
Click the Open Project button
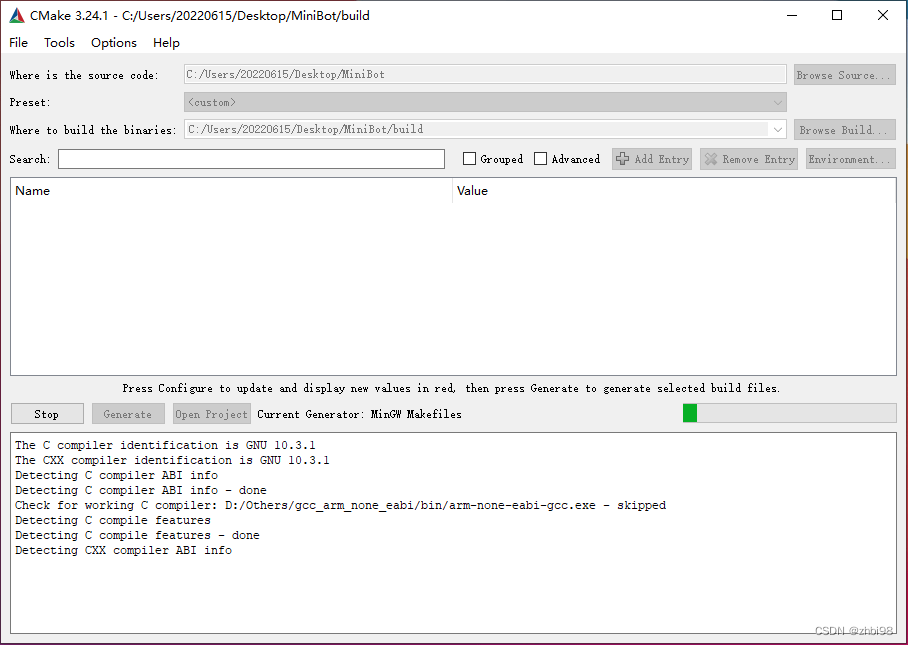point(212,414)
